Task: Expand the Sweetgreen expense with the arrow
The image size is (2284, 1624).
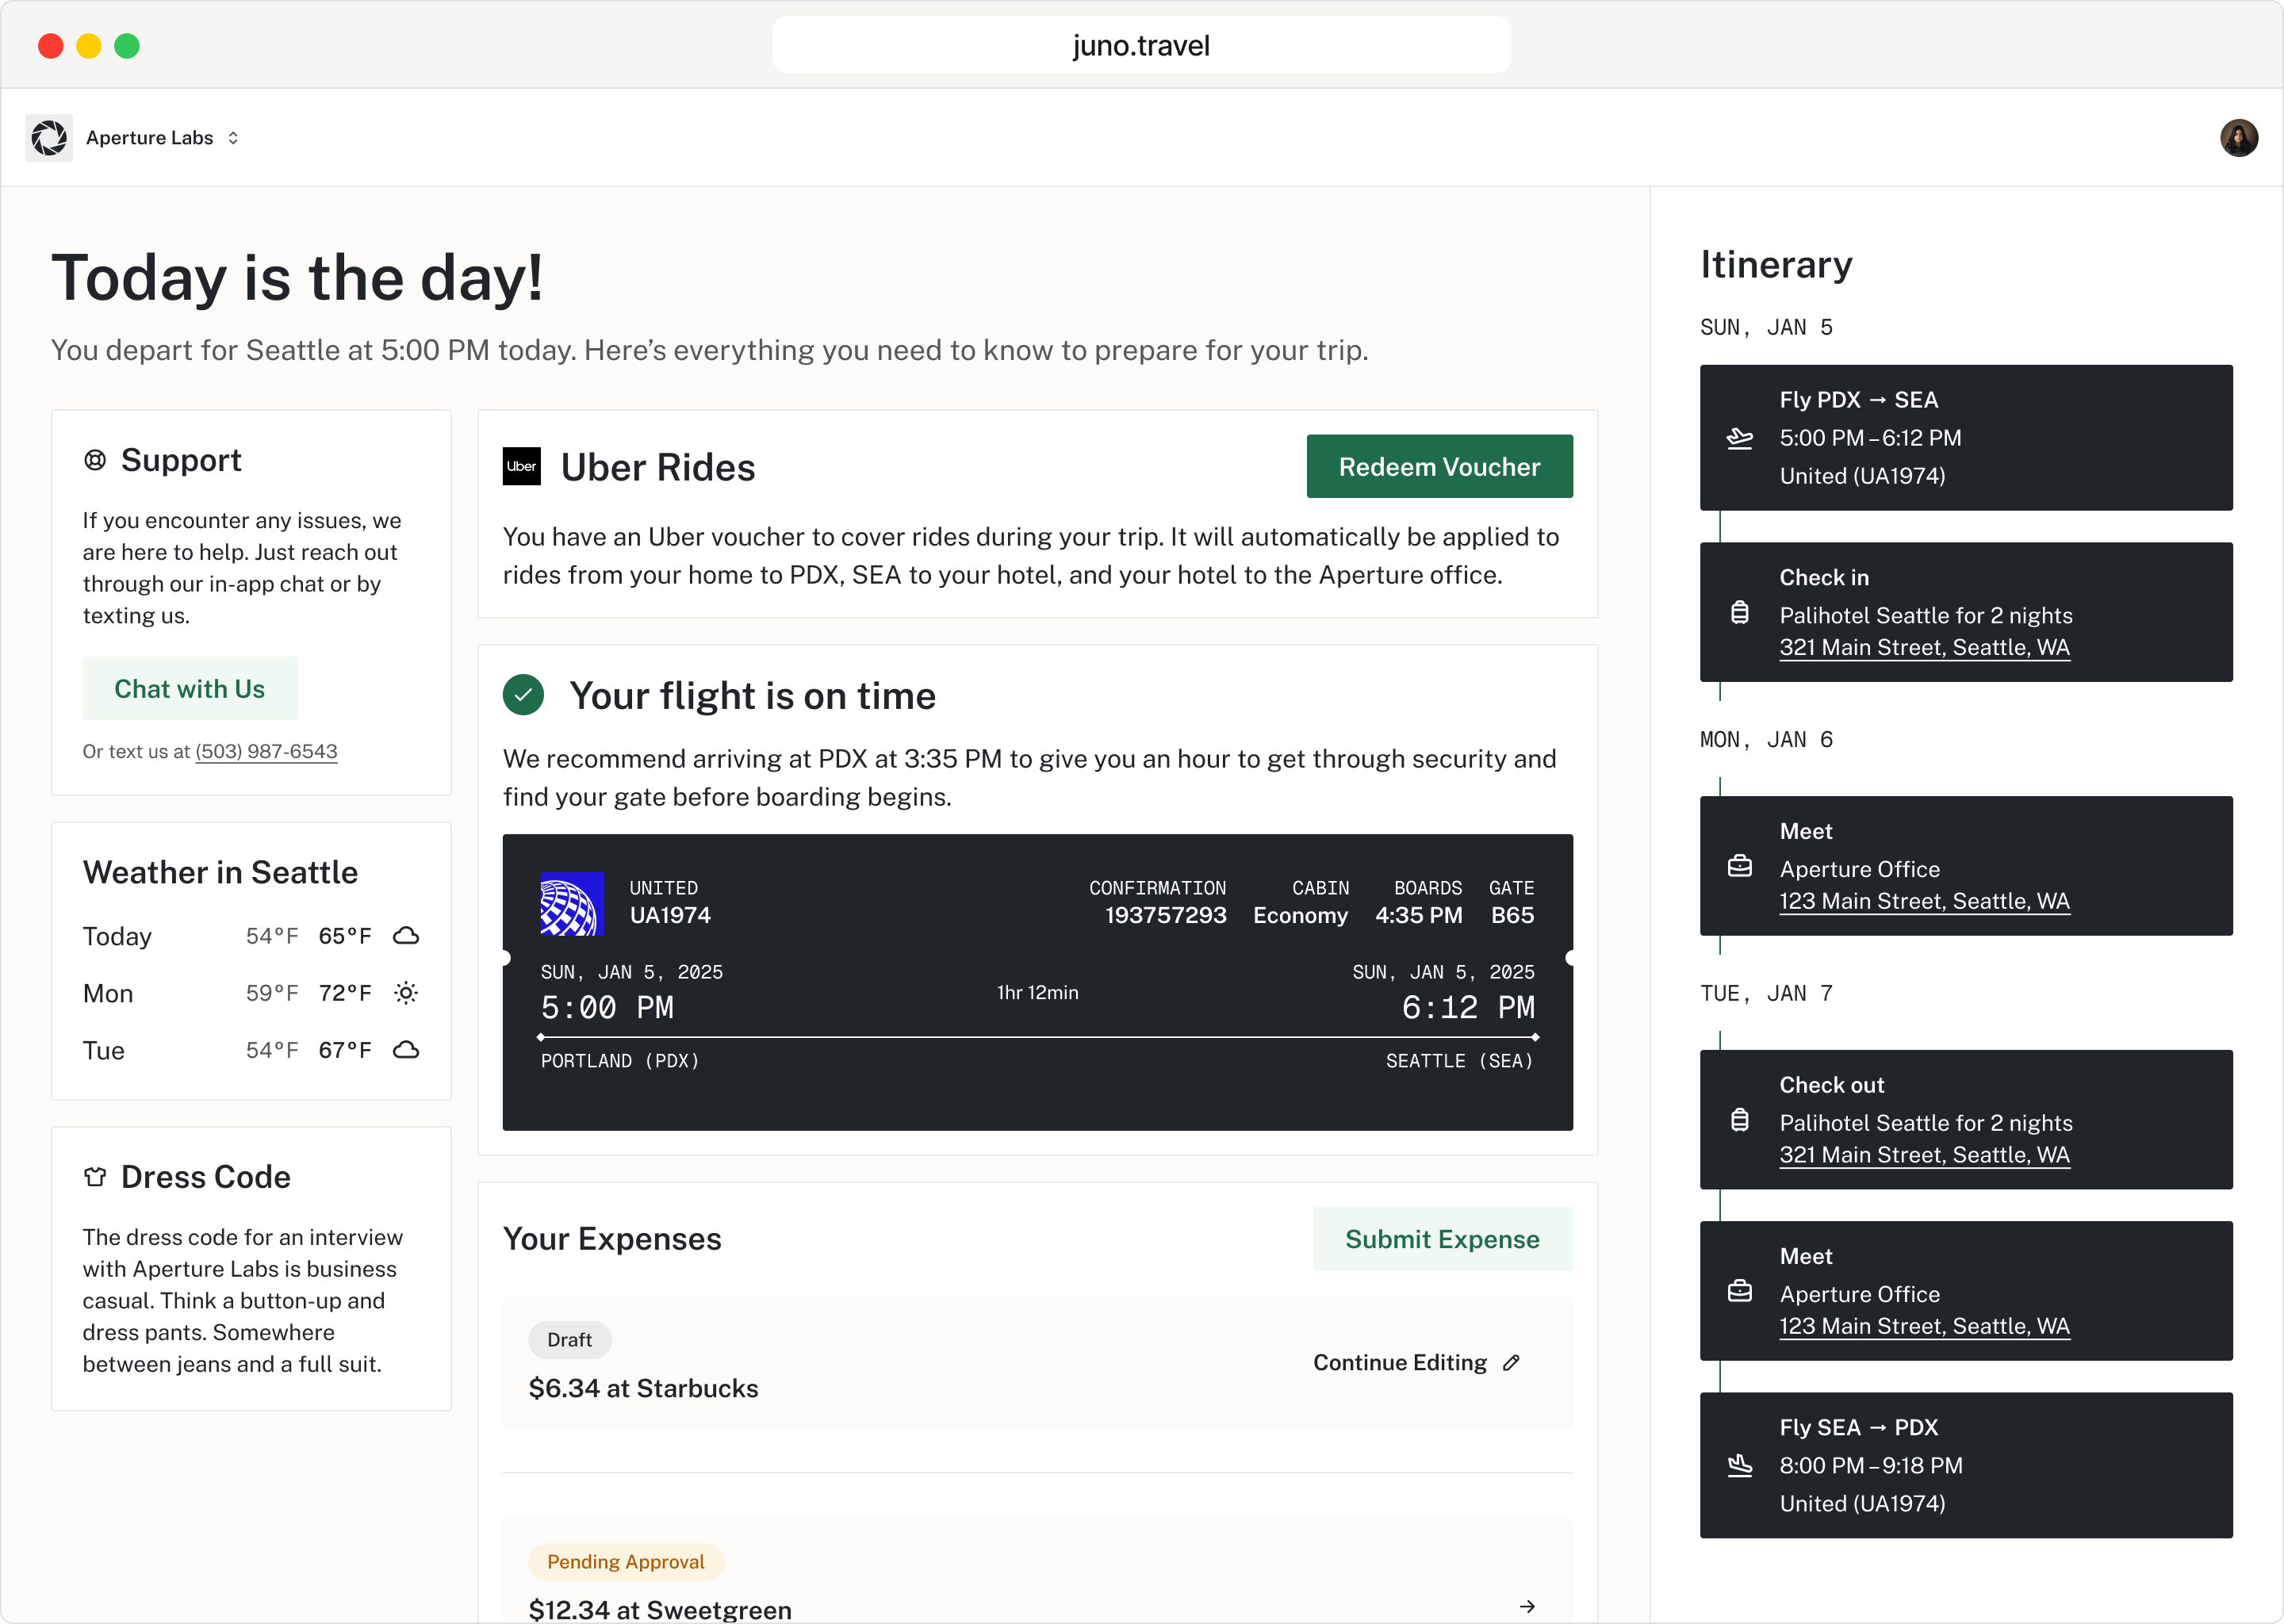Action: (x=1527, y=1607)
